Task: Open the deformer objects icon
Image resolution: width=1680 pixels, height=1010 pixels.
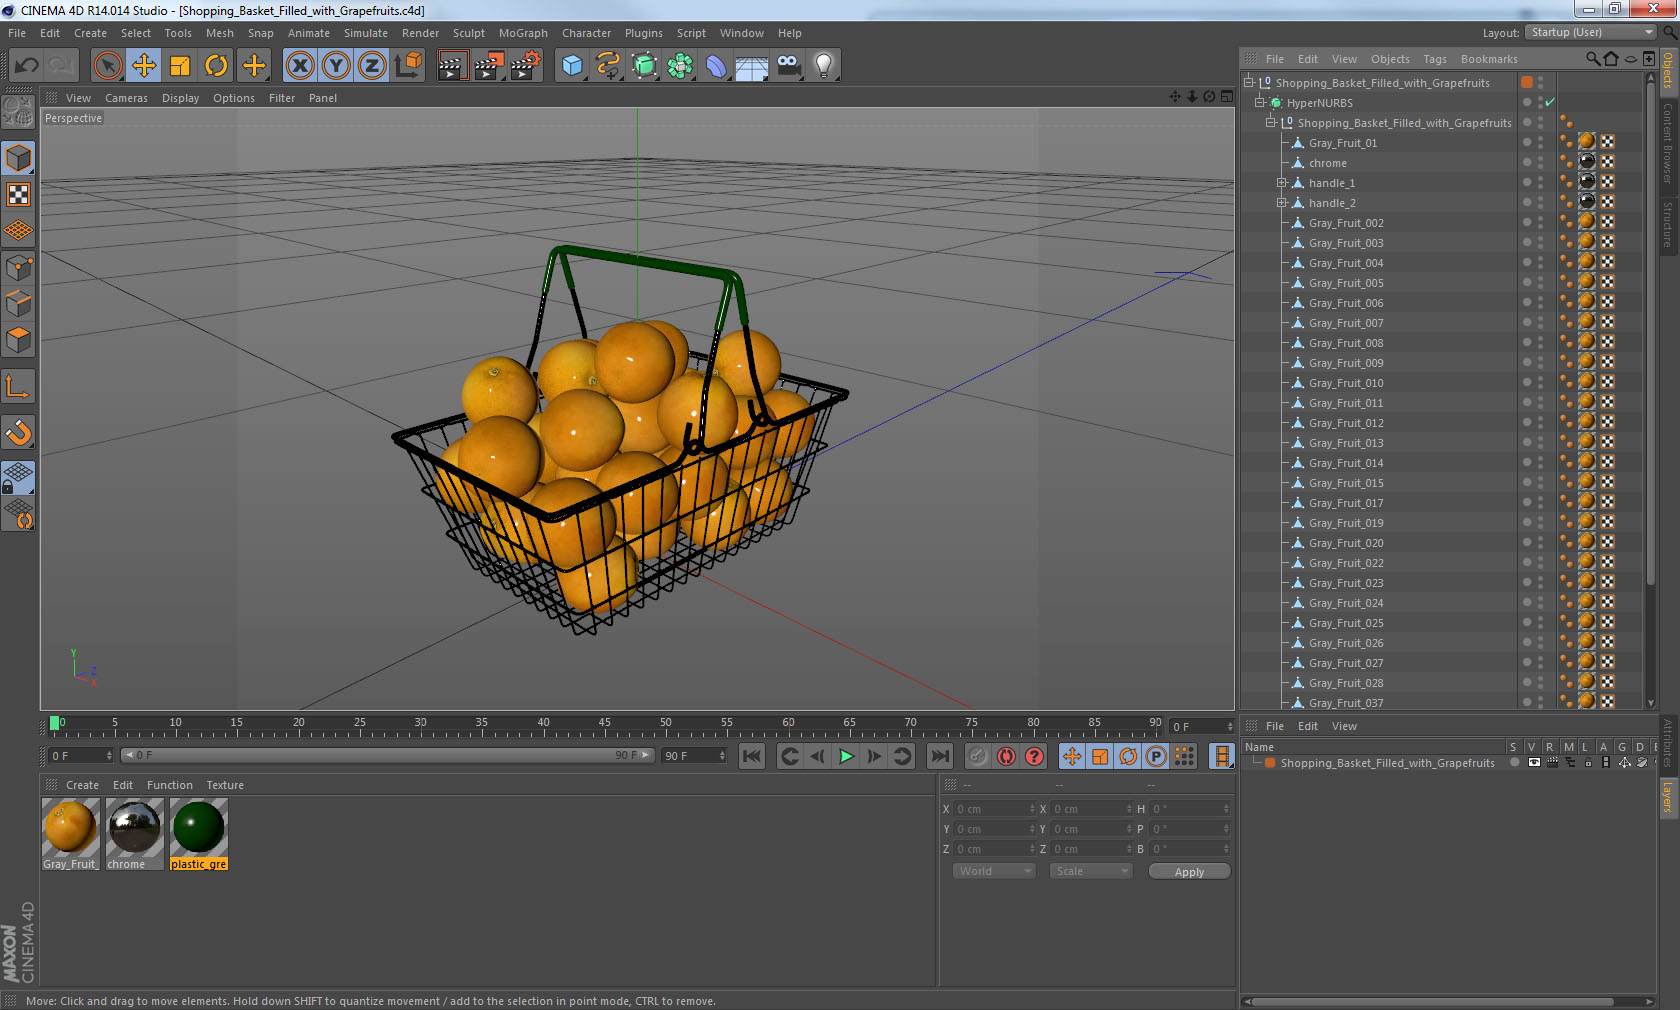Action: (716, 66)
